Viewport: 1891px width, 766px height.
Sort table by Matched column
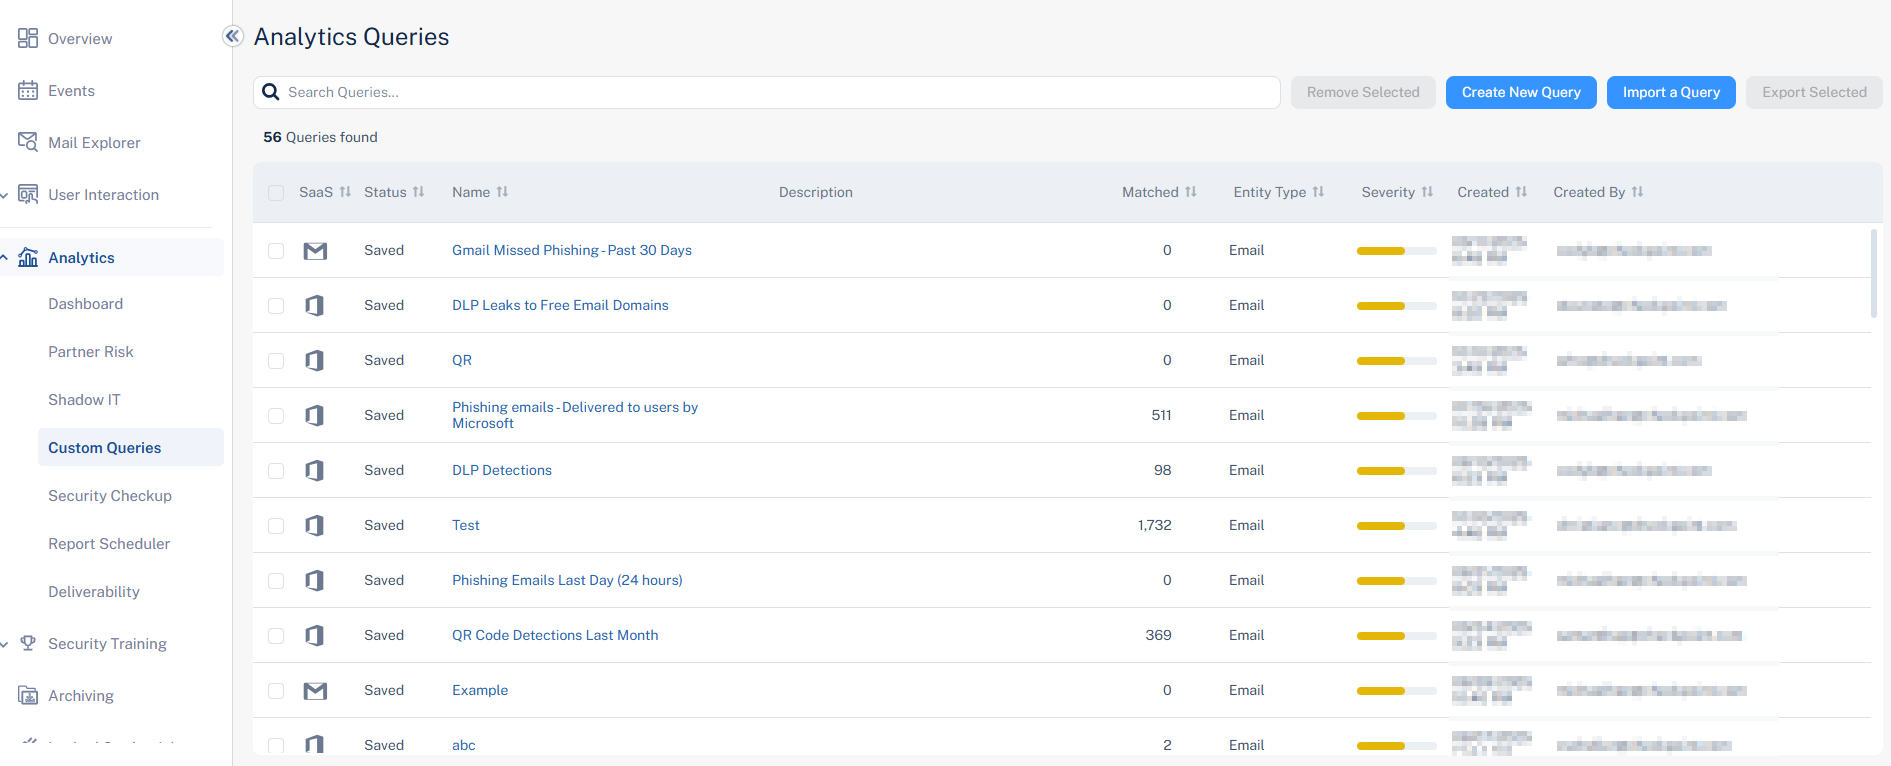[x=1159, y=192]
